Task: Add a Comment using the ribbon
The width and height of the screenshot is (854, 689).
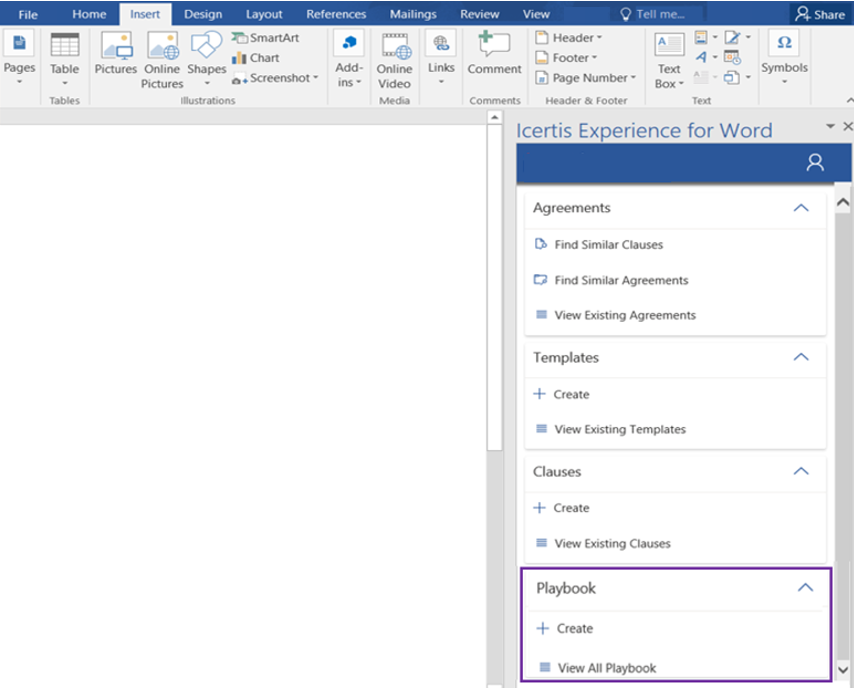Action: click(x=494, y=54)
